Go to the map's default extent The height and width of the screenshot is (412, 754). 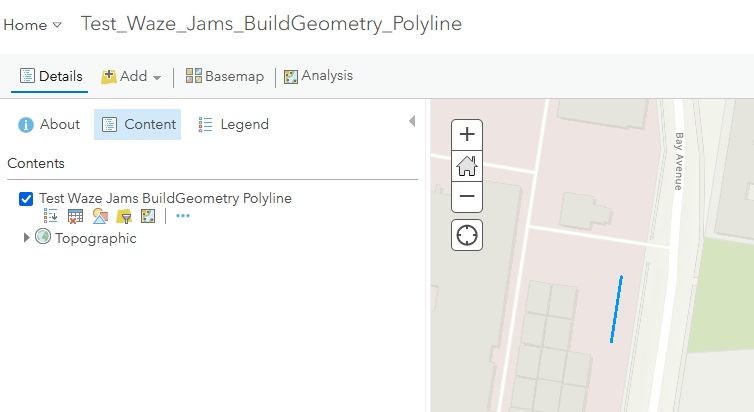click(x=467, y=166)
